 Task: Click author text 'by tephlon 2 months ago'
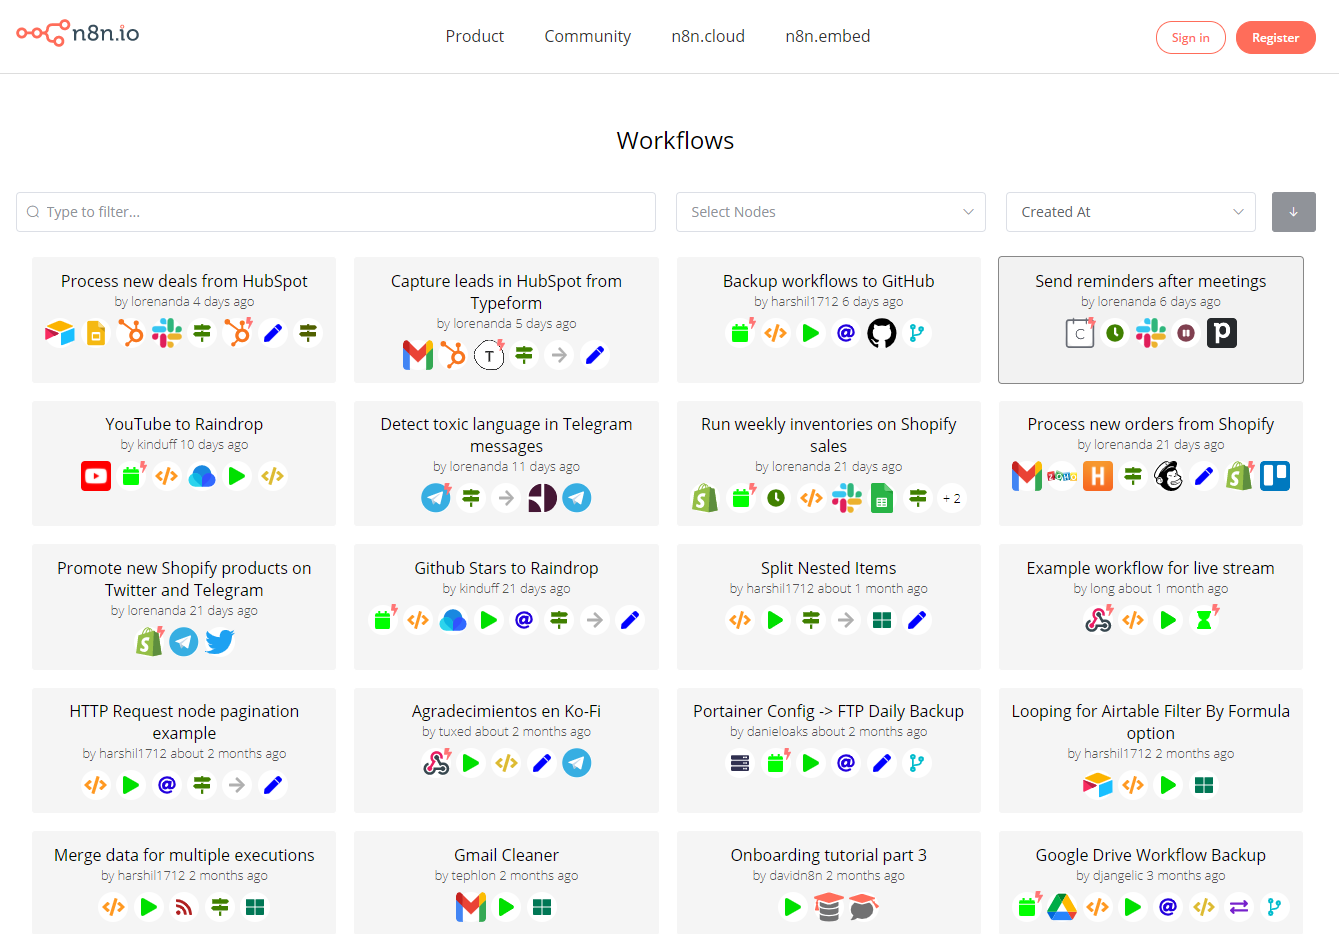(506, 875)
